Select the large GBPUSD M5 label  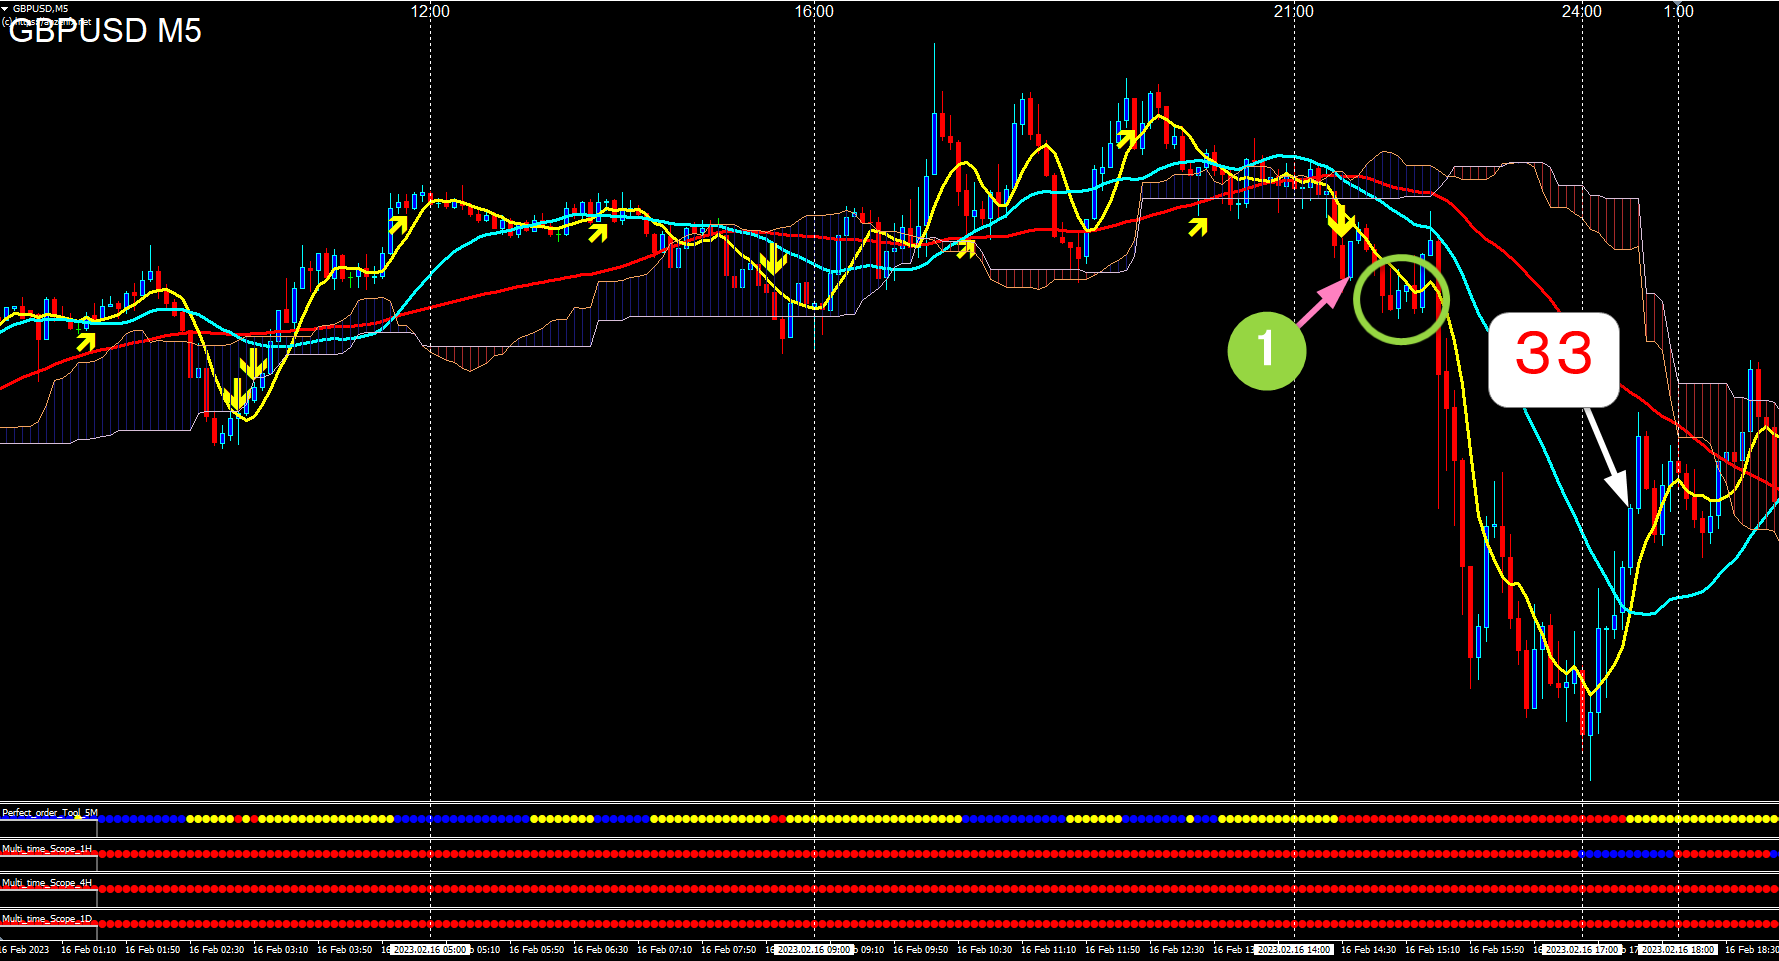(105, 31)
